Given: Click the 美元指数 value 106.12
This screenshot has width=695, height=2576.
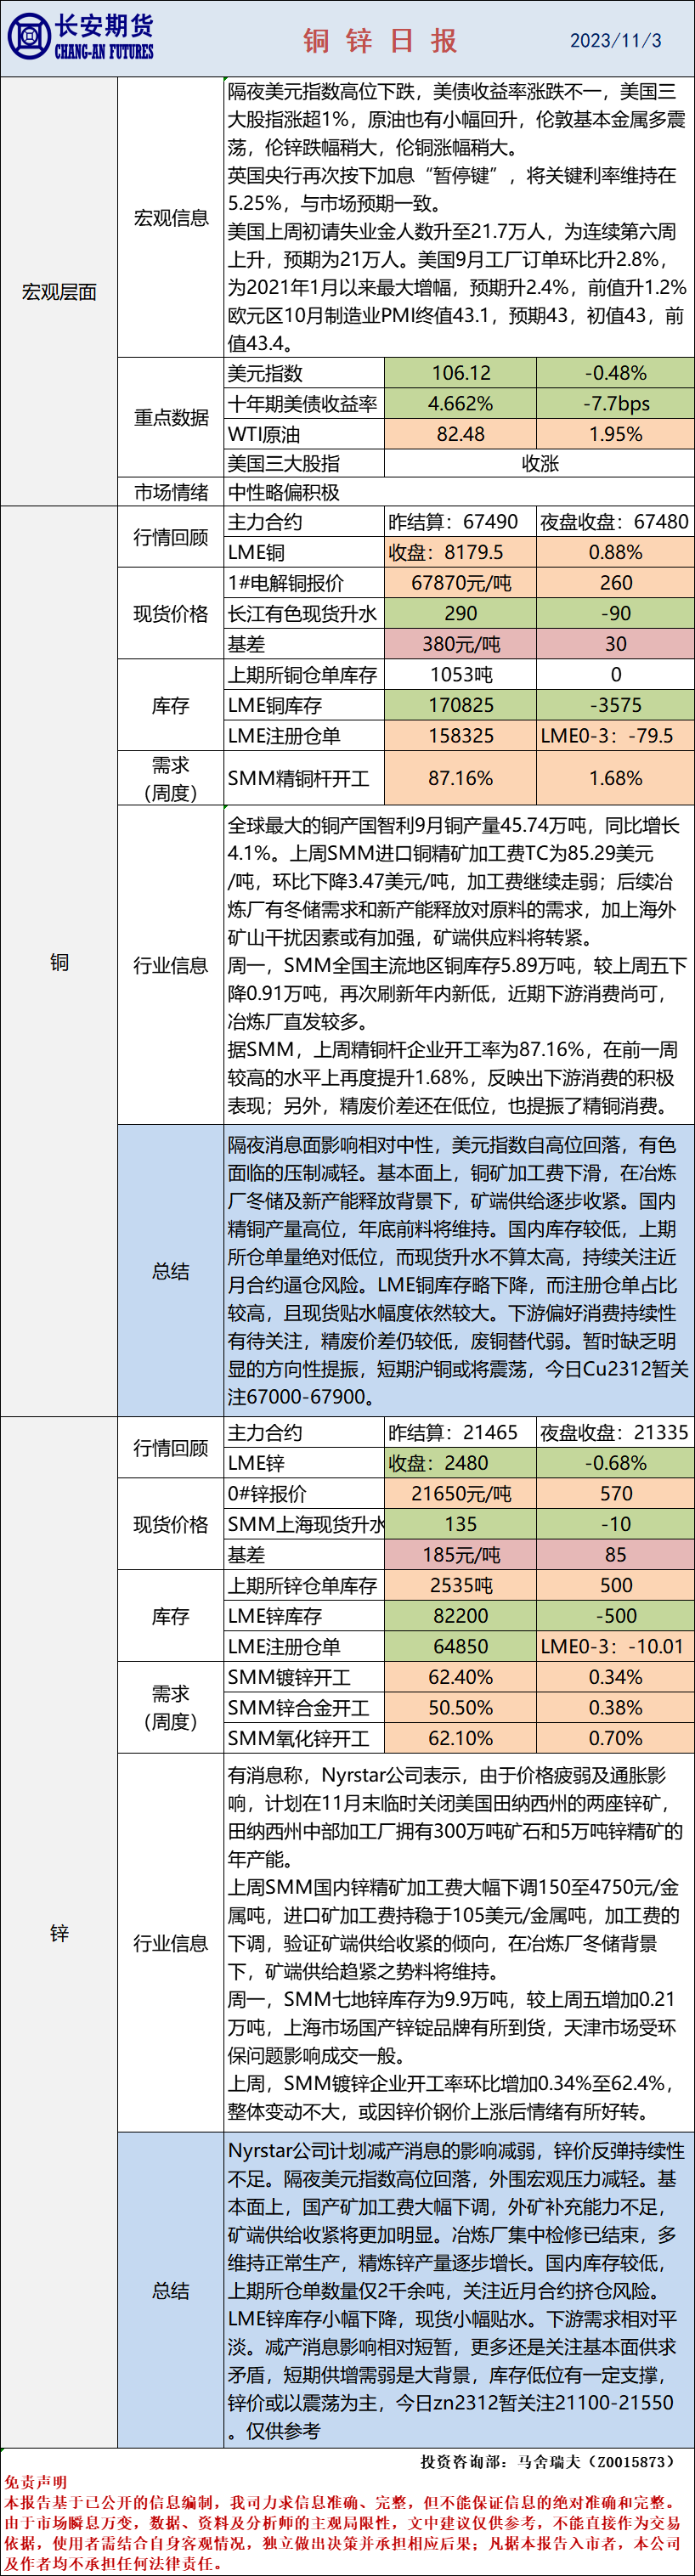Looking at the screenshot, I should [461, 373].
